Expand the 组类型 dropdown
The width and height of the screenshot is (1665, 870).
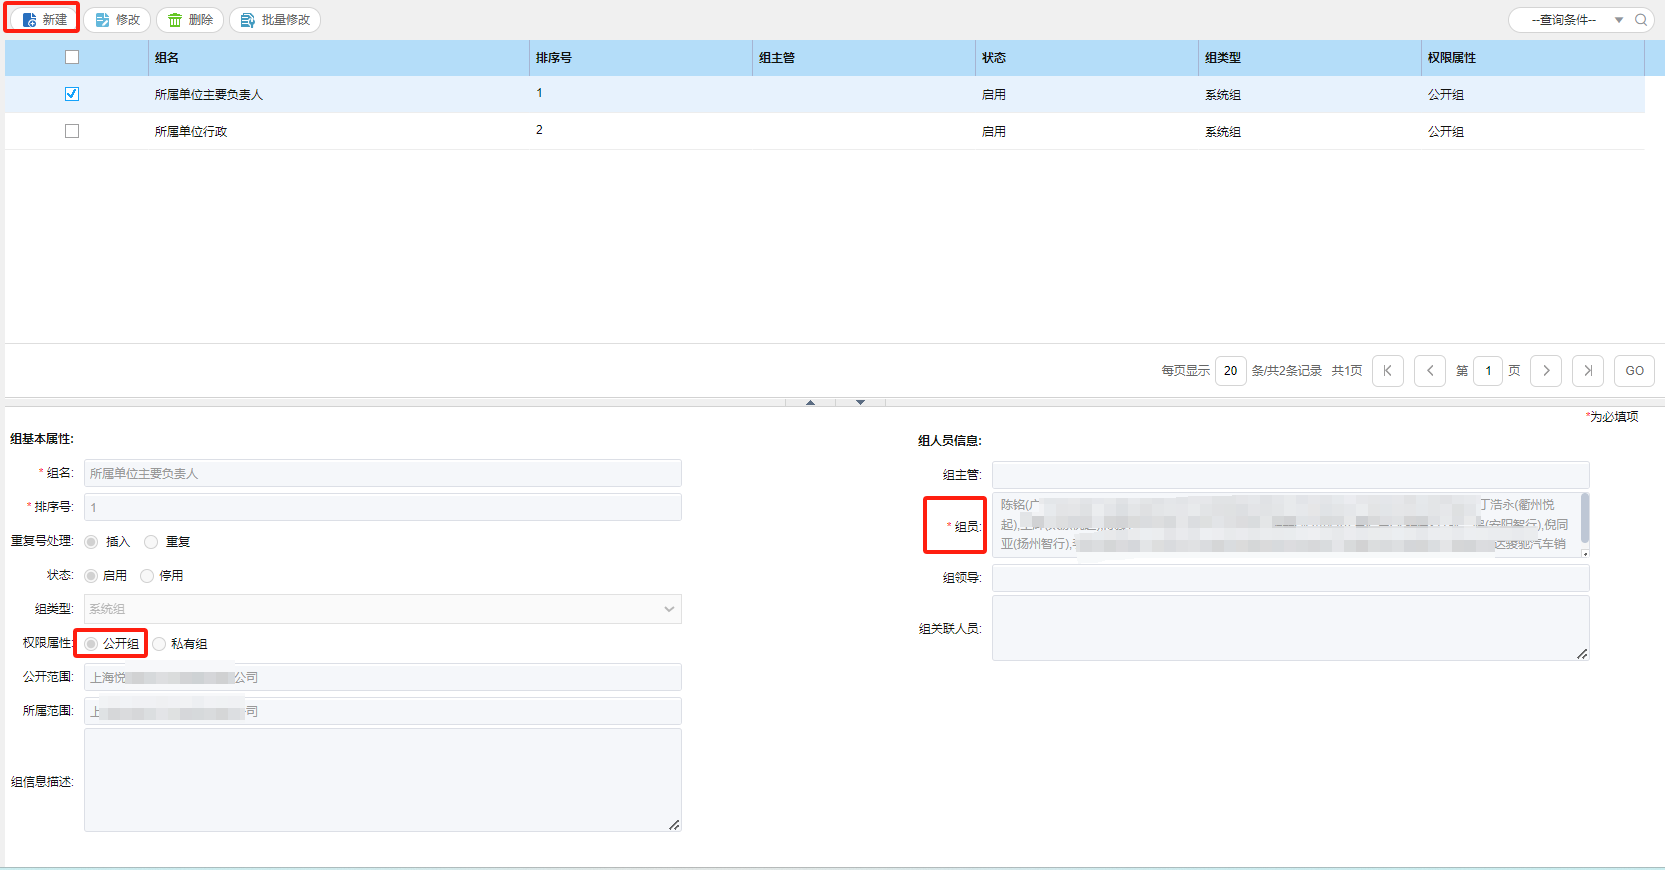(x=669, y=609)
